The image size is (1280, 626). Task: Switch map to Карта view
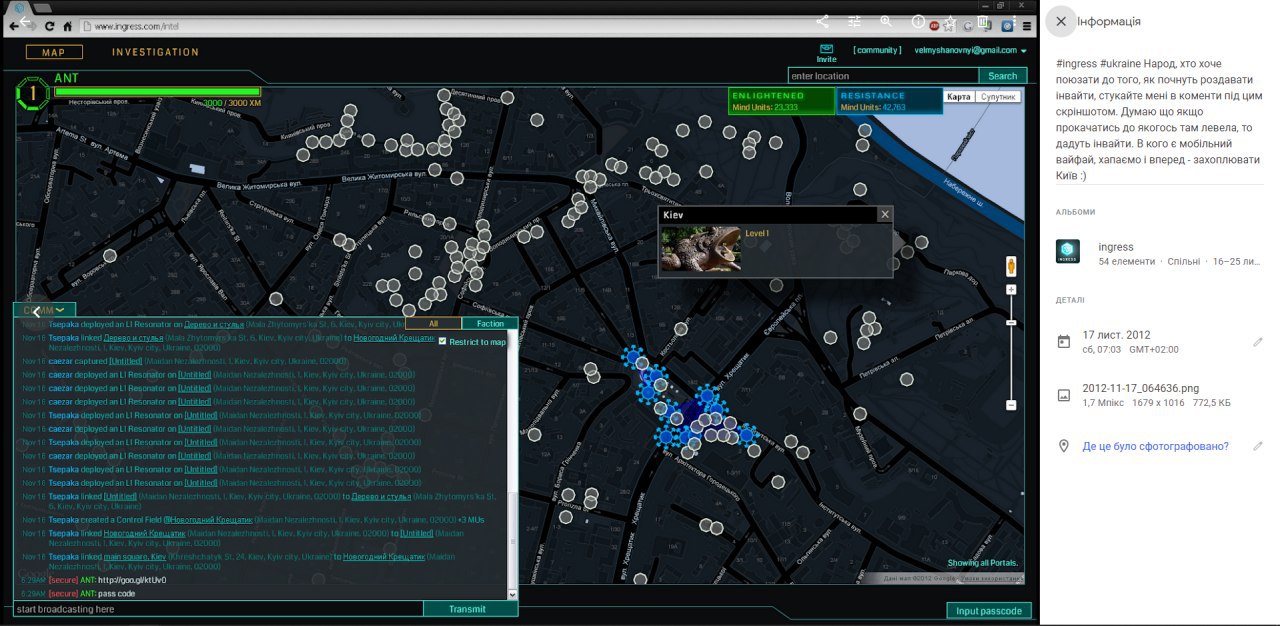[959, 97]
